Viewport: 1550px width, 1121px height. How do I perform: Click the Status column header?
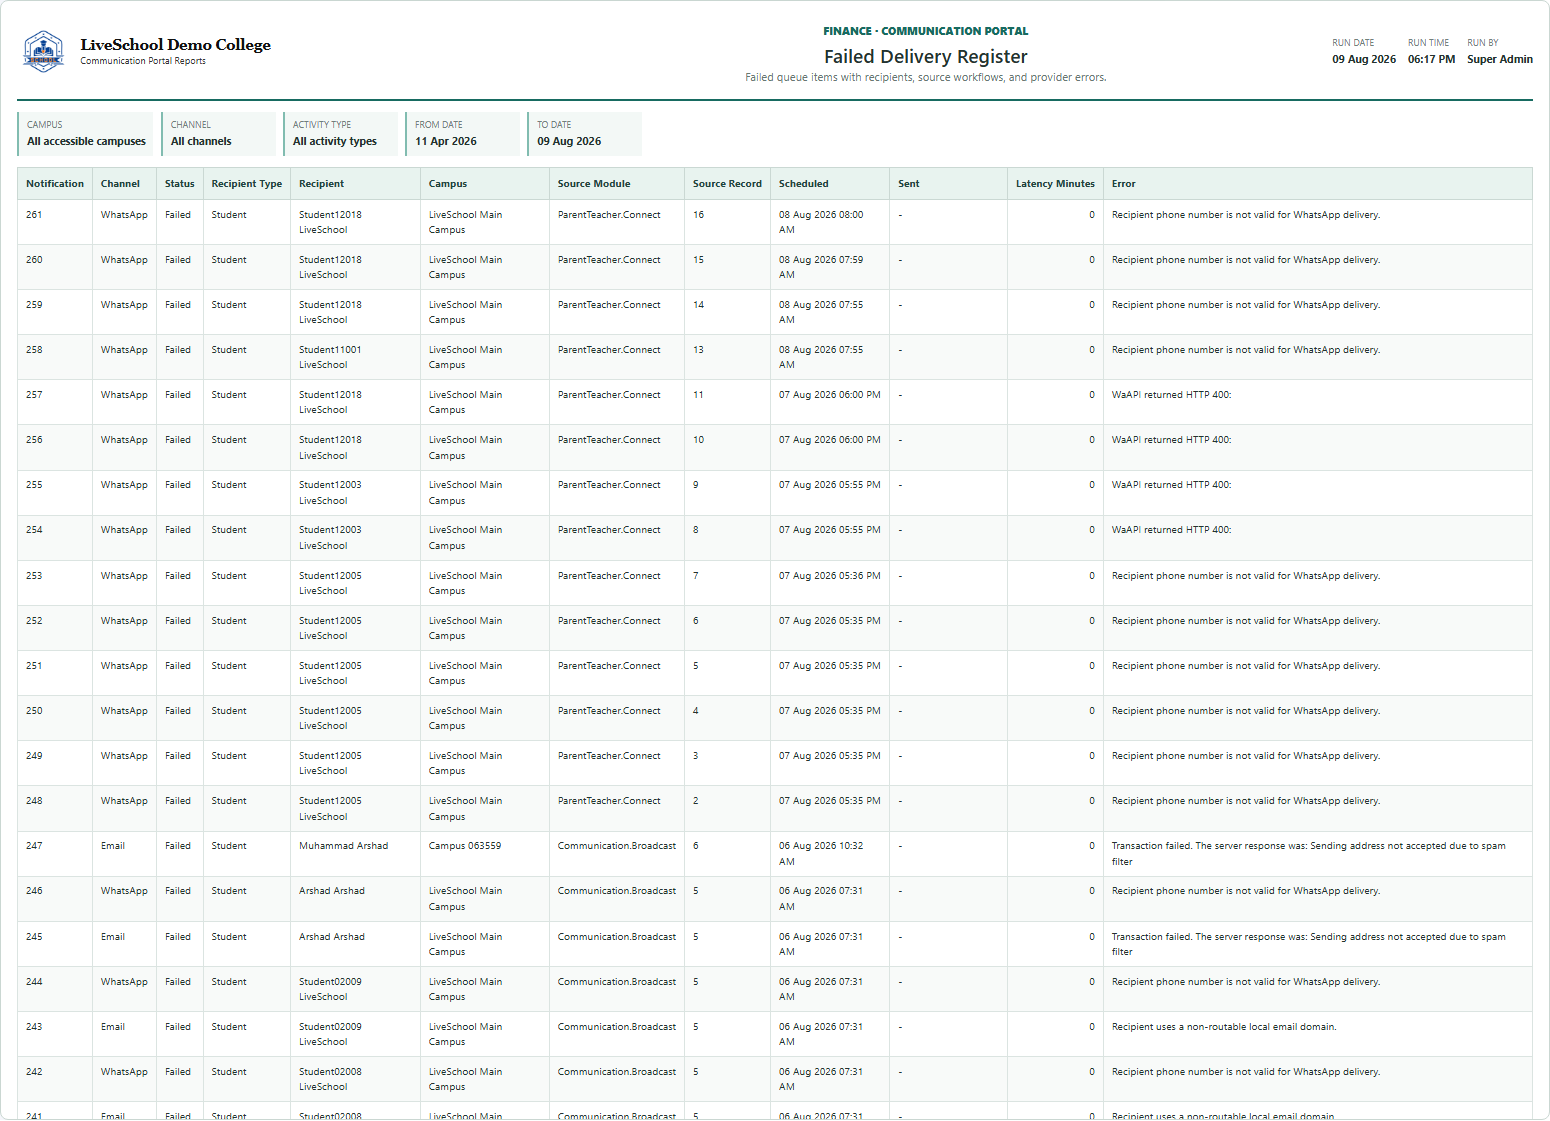coord(180,184)
